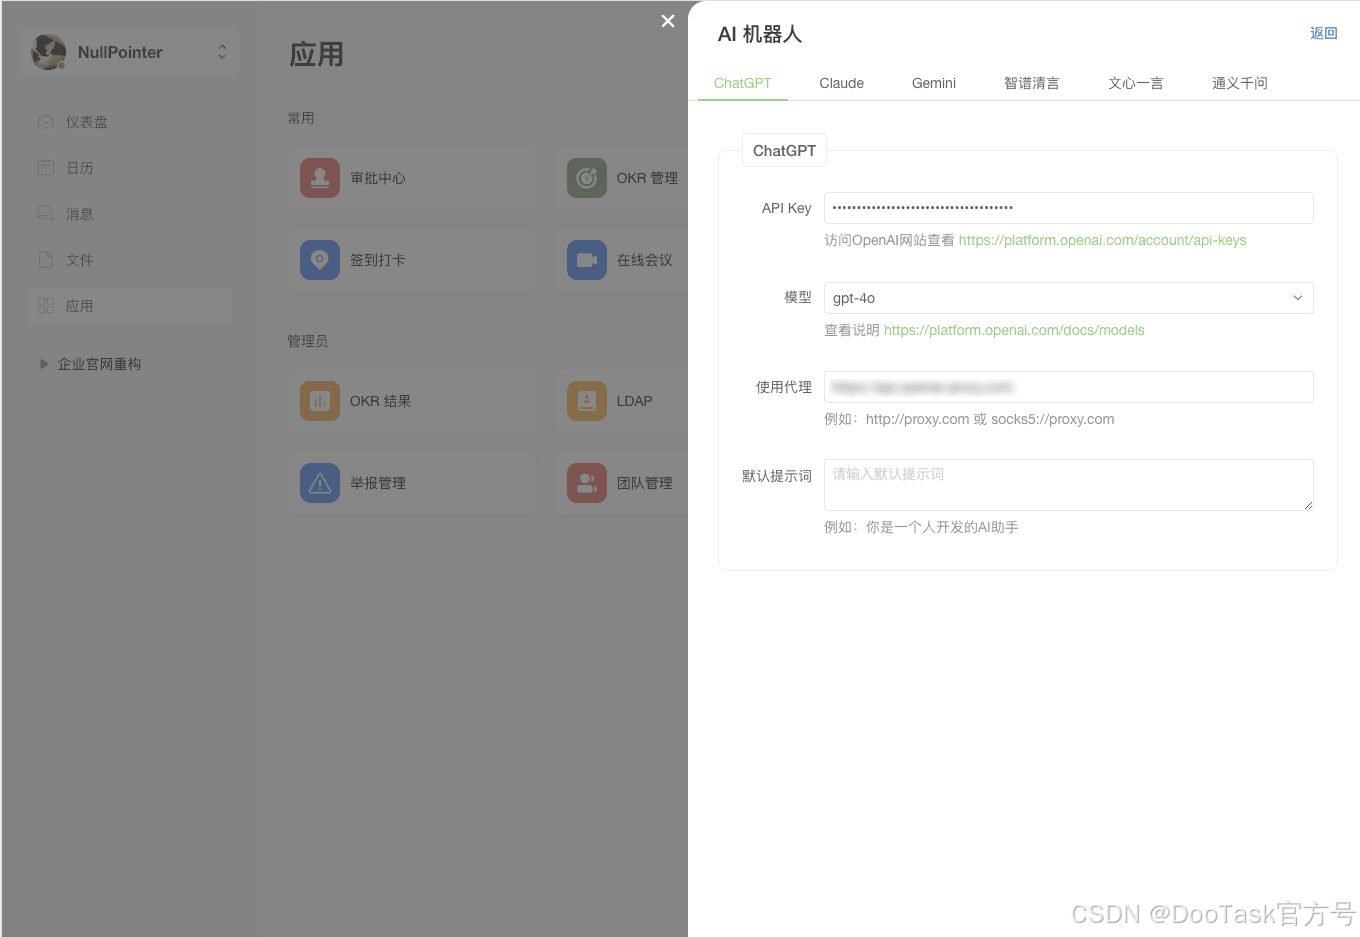Open the 审批中心 approval app icon
Screen dimensions: 1360x937
pos(320,178)
